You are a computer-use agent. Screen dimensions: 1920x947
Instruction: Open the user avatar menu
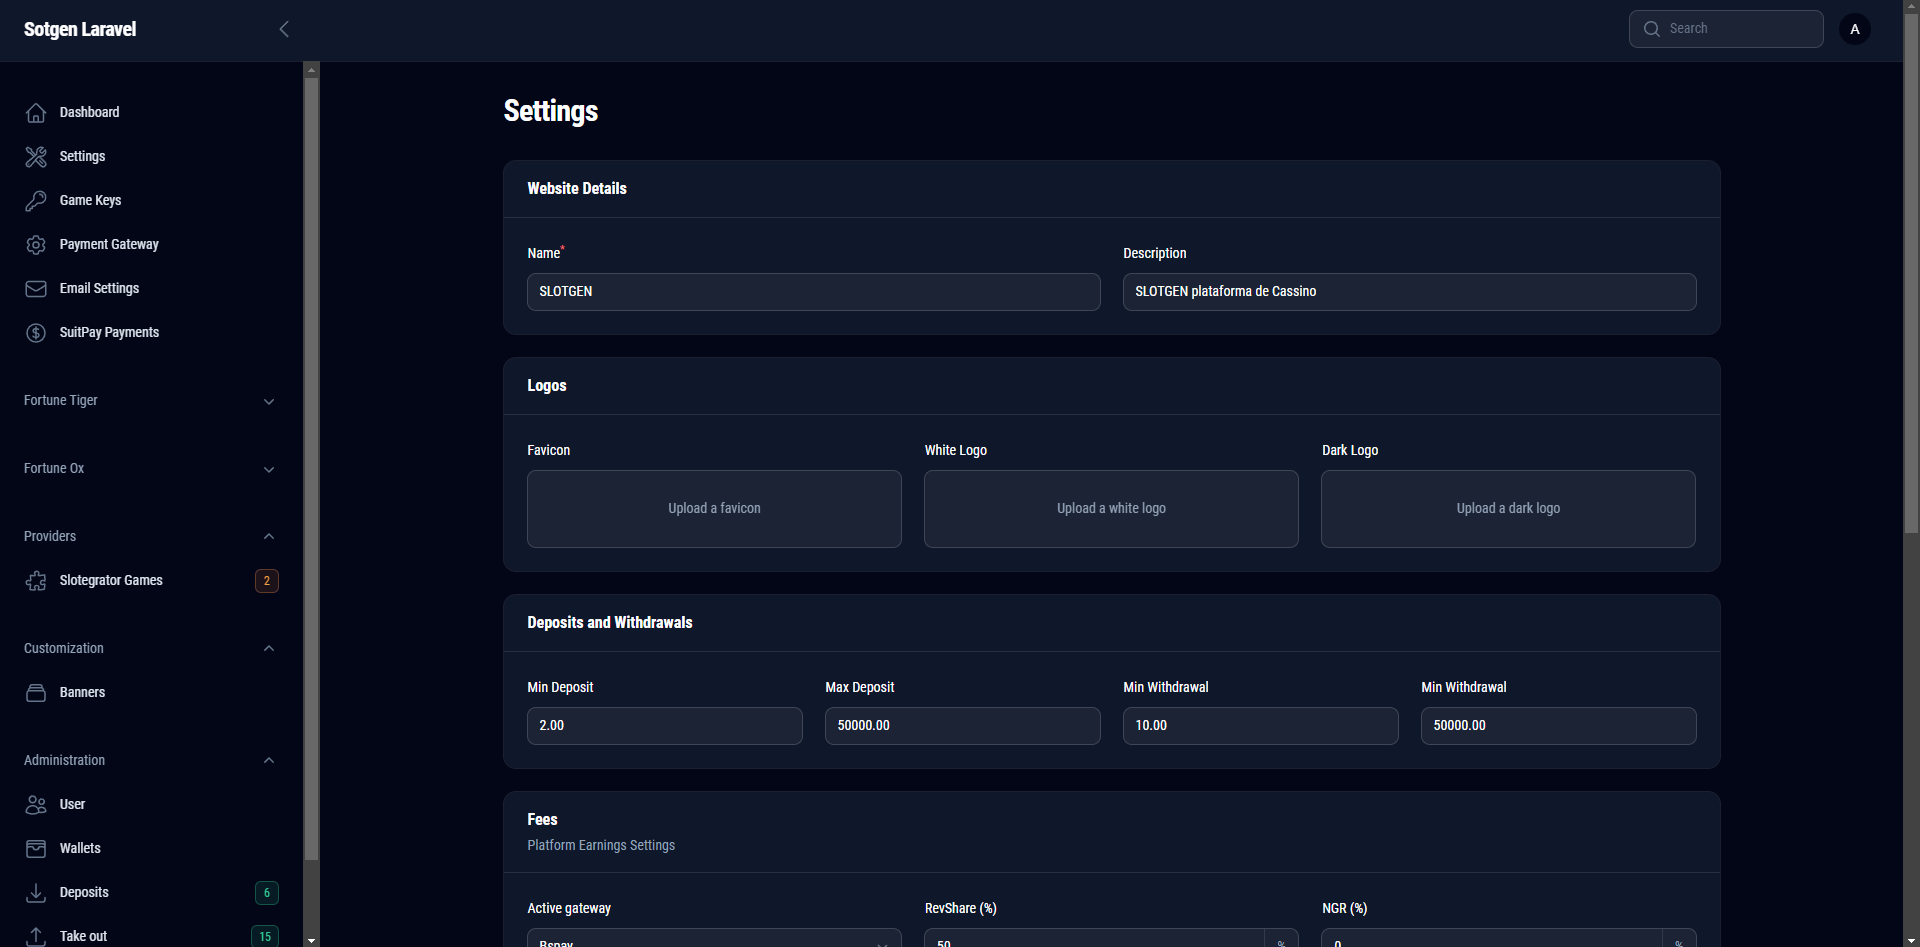click(x=1854, y=29)
